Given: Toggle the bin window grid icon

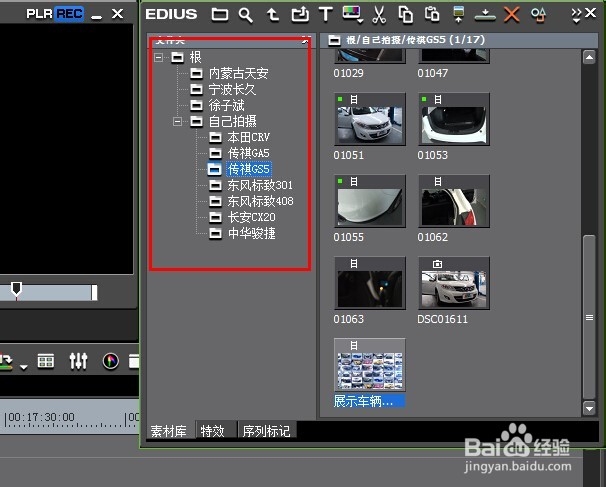Looking at the screenshot, I should pyautogui.click(x=46, y=361).
